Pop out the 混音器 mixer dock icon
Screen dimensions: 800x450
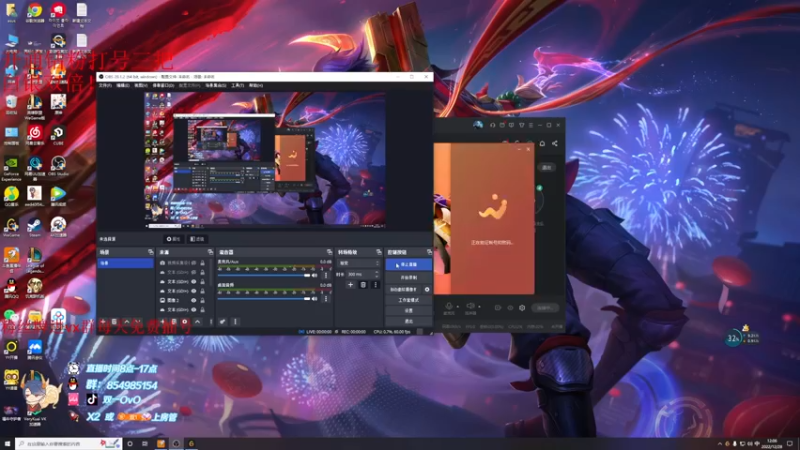(x=329, y=252)
